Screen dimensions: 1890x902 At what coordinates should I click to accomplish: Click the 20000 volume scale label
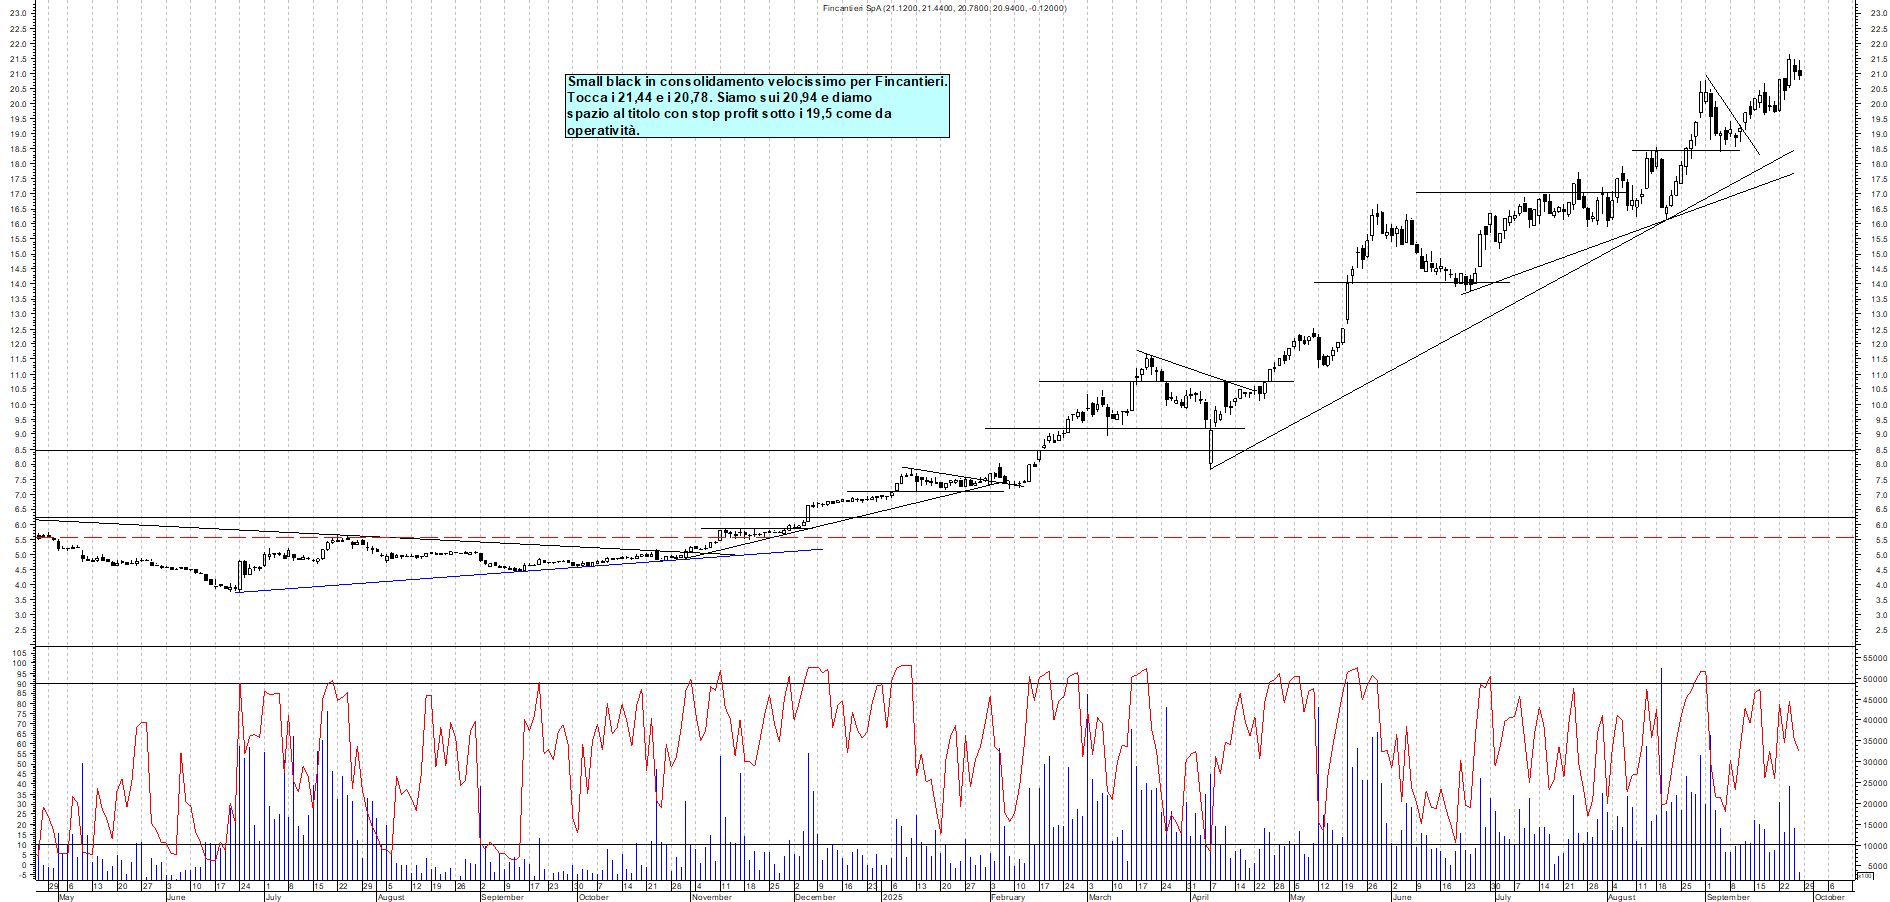[x=1875, y=804]
